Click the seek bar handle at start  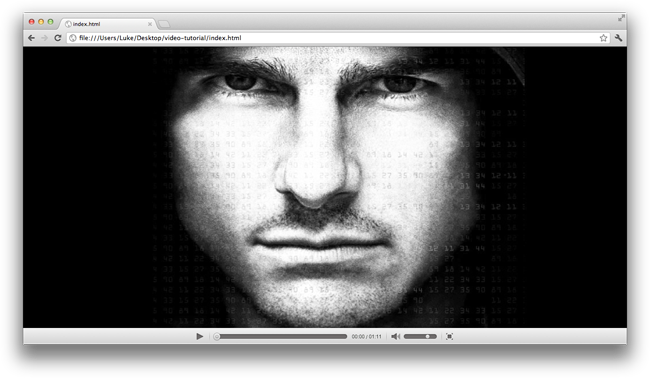point(216,337)
